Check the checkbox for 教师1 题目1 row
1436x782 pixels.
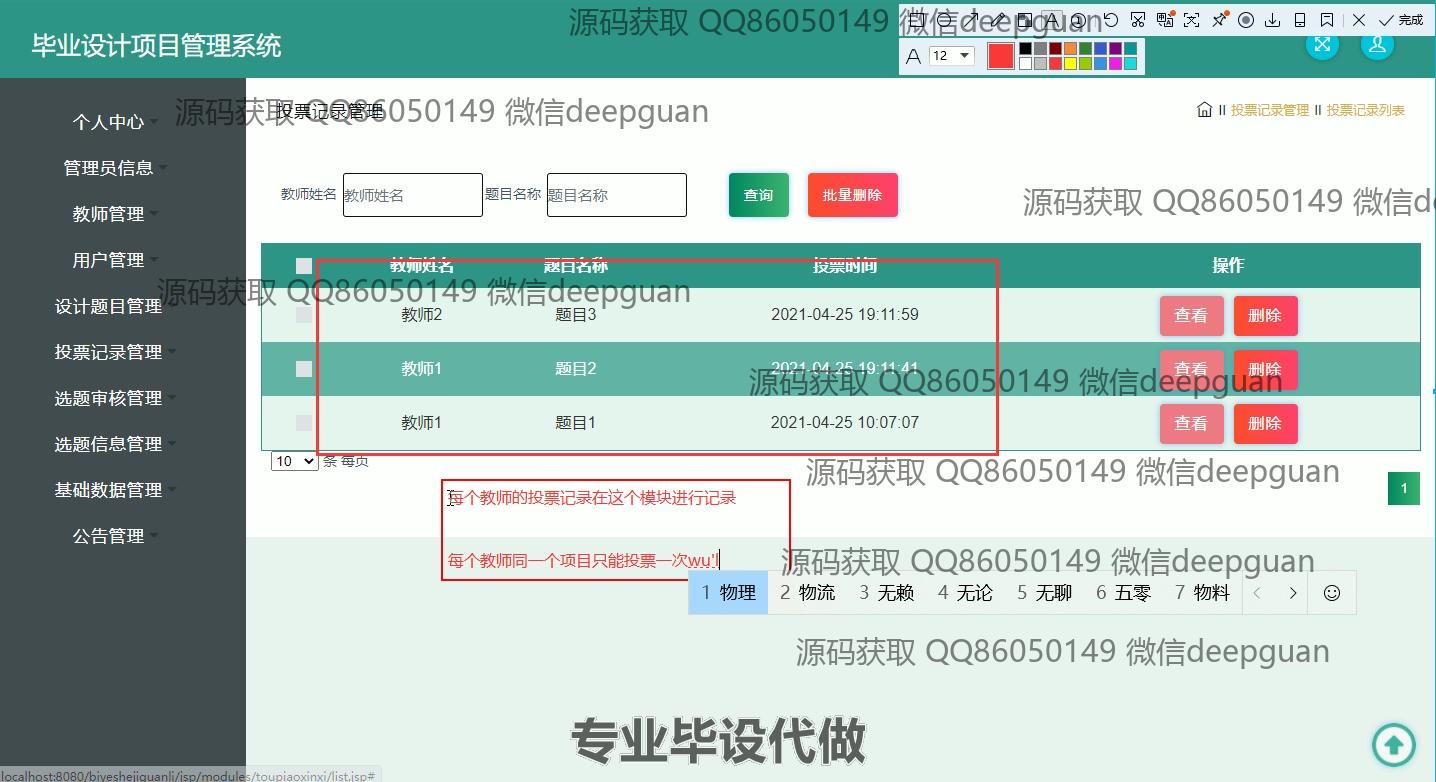pyautogui.click(x=304, y=423)
